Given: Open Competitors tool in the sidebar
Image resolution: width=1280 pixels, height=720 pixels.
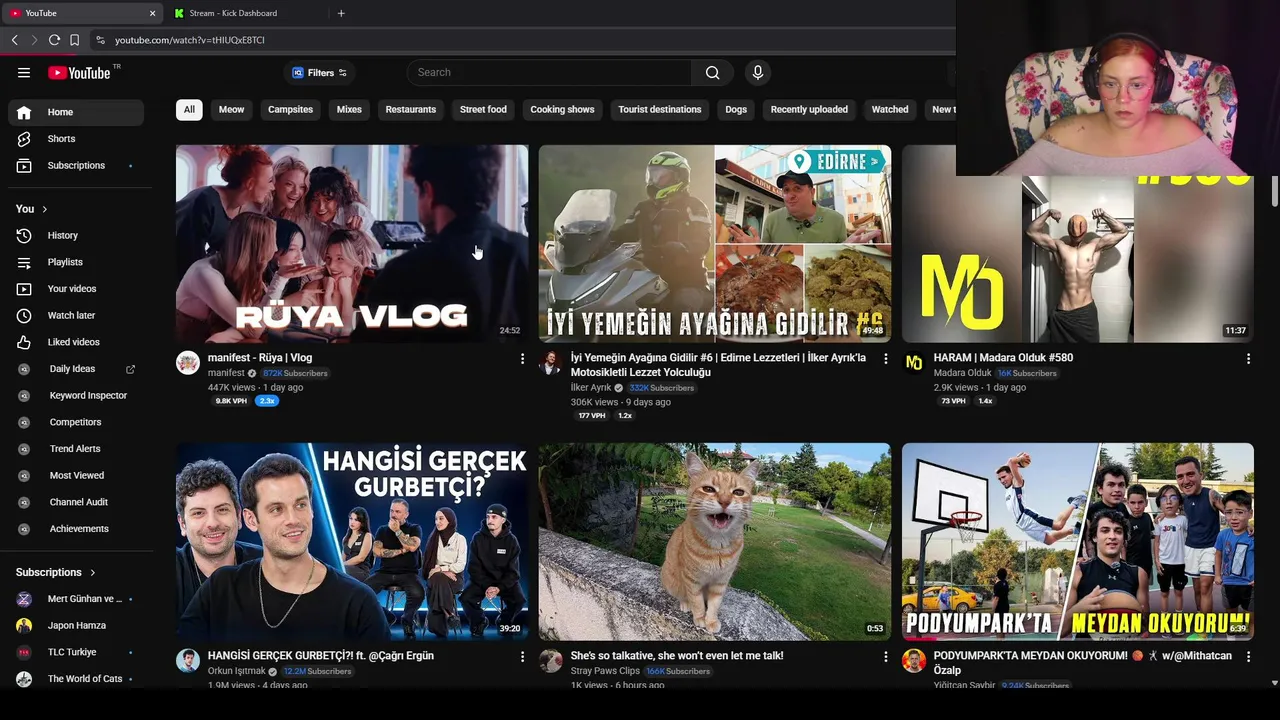Looking at the screenshot, I should coord(76,422).
